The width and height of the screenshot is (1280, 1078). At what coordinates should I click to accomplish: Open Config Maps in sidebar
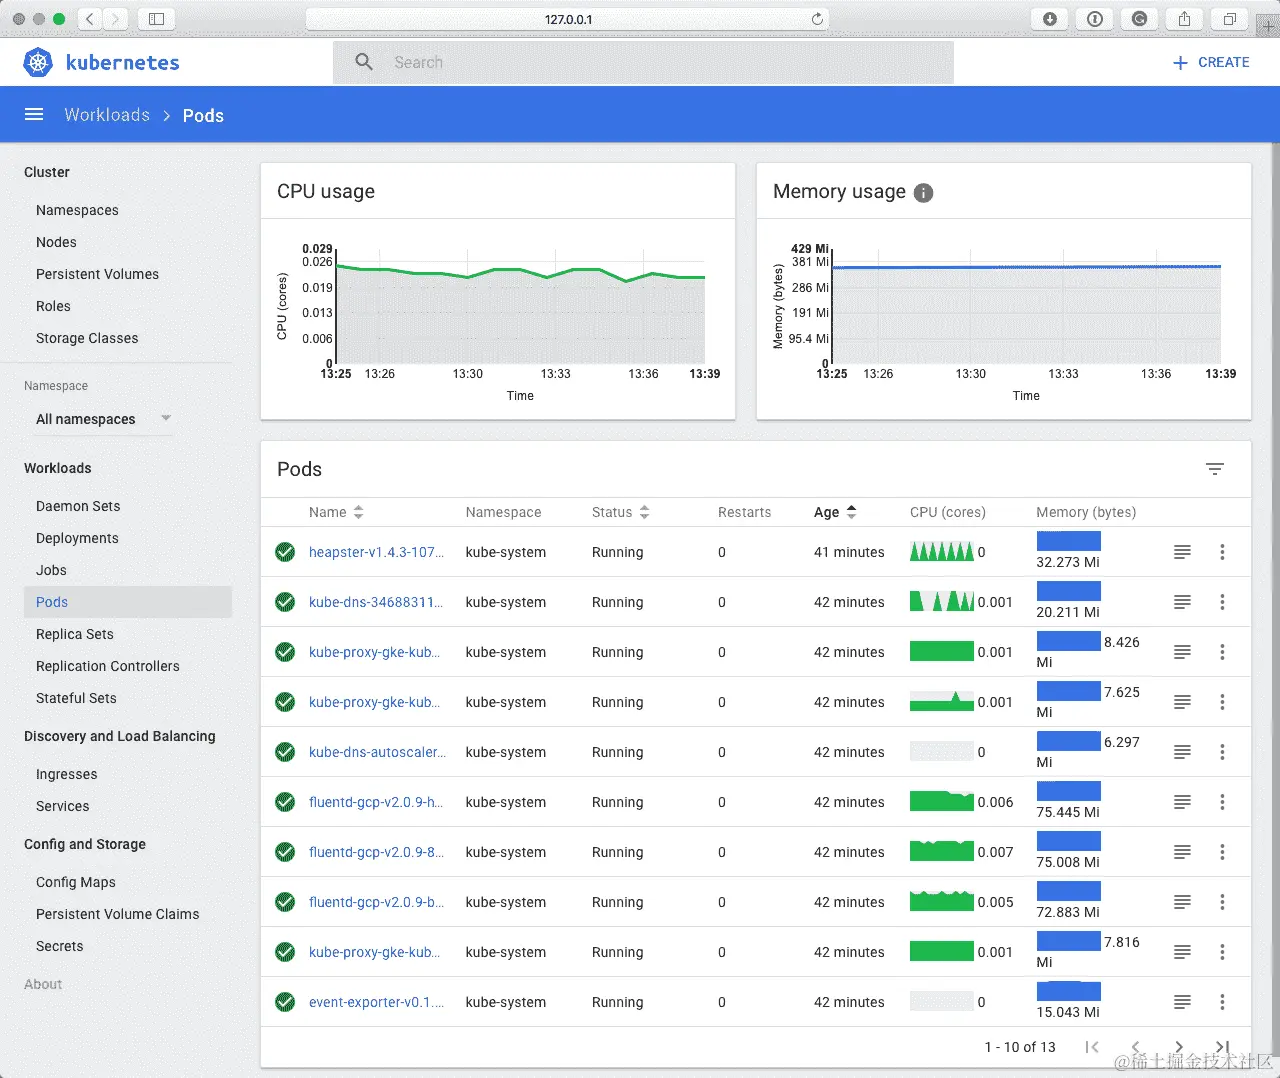76,882
